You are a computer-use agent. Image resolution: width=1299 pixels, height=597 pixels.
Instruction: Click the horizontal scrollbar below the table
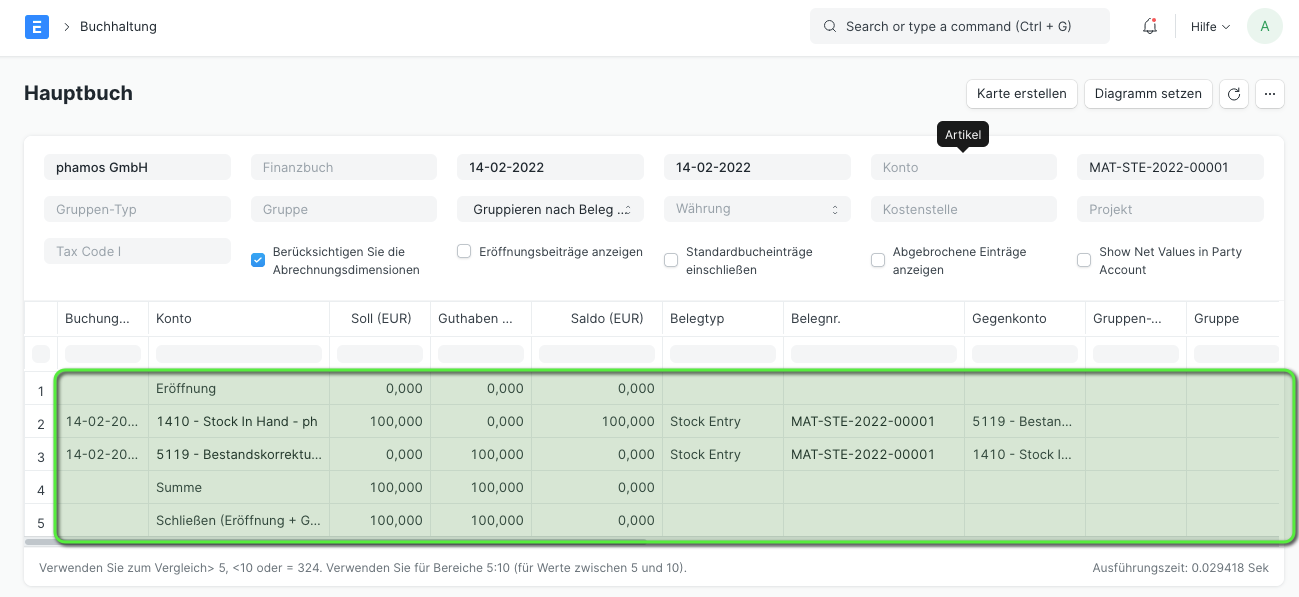(335, 541)
